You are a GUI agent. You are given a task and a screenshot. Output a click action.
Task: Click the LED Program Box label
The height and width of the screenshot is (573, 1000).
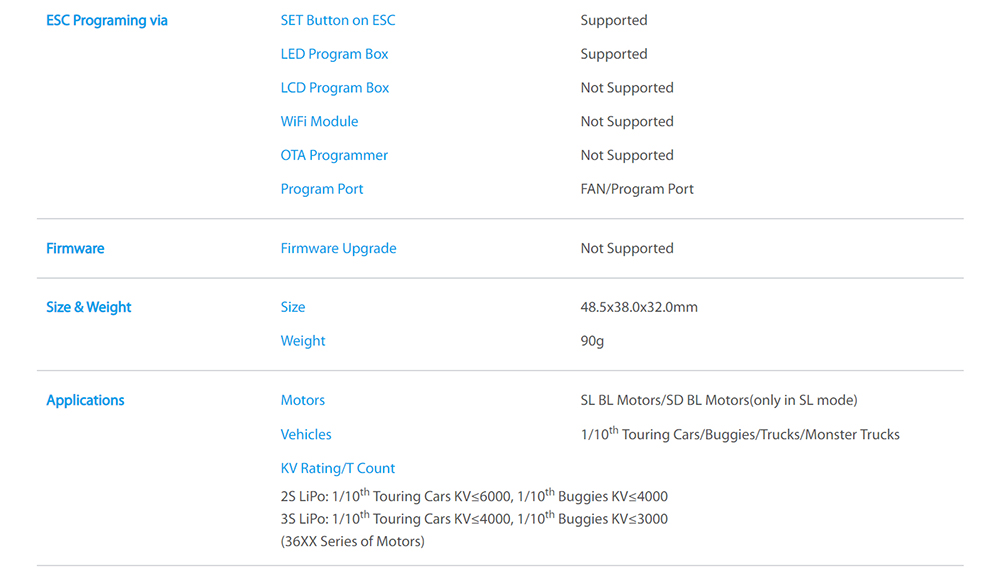point(334,54)
